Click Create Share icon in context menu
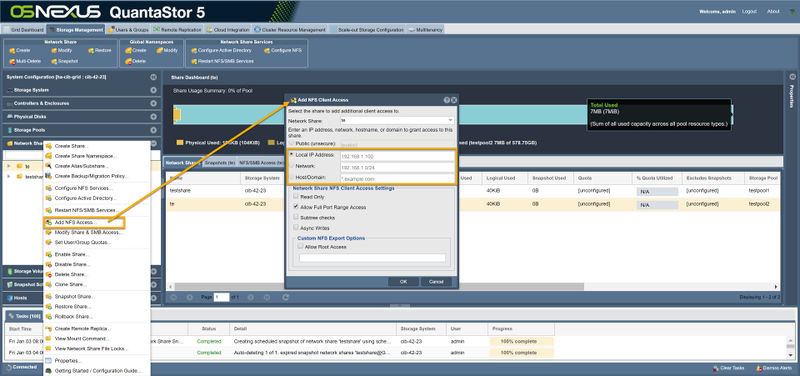The width and height of the screenshot is (800, 376). click(49, 146)
